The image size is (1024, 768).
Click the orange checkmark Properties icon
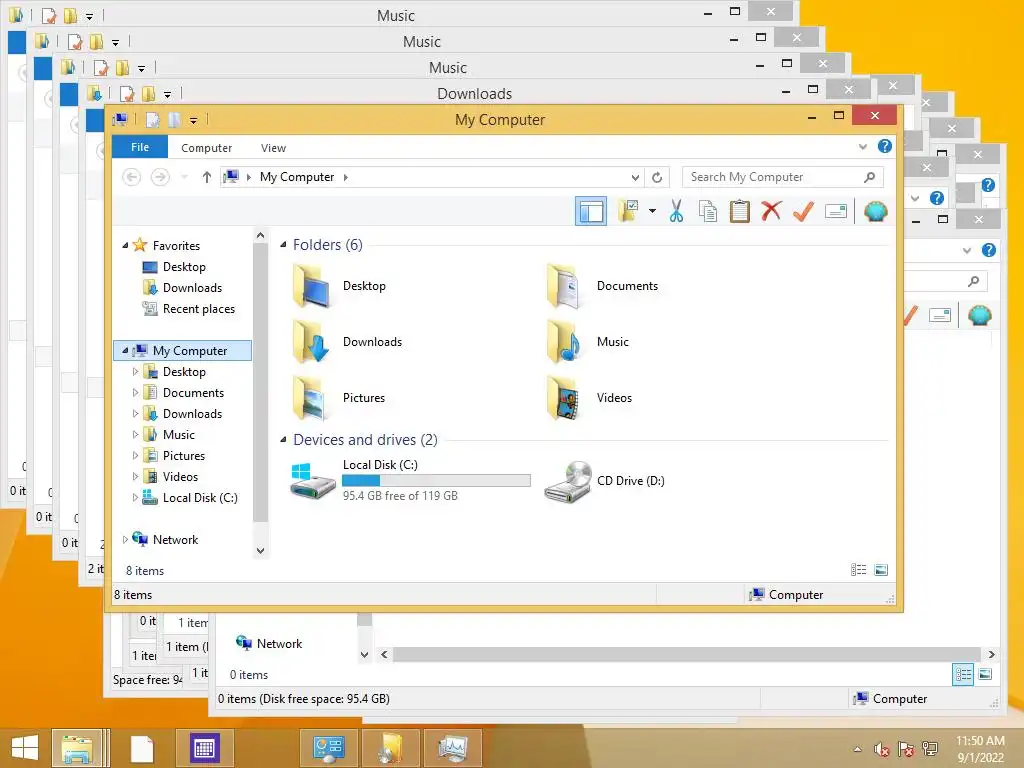(803, 212)
